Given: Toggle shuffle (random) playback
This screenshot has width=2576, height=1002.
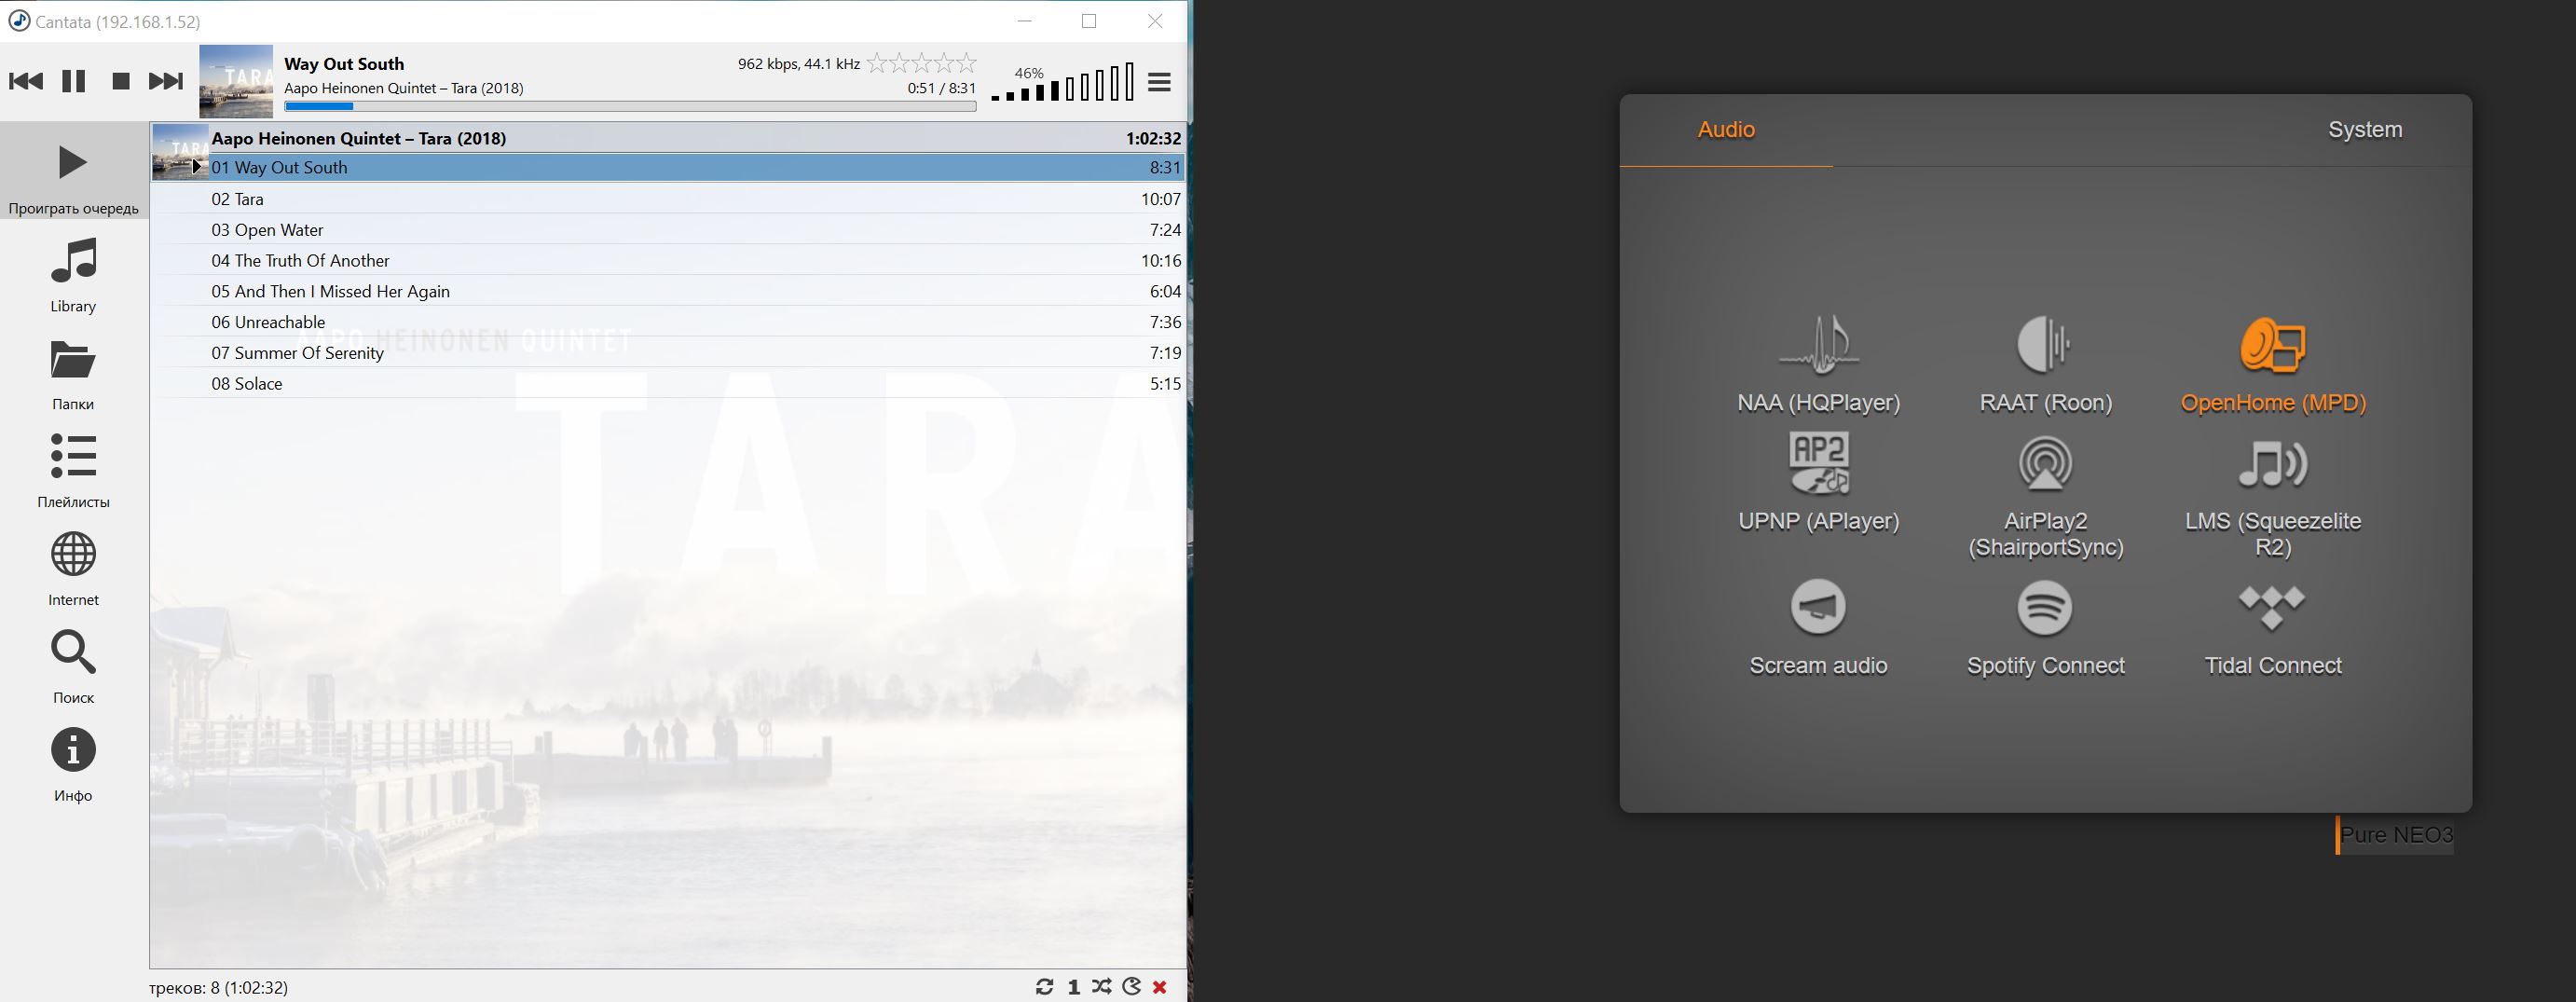Looking at the screenshot, I should (x=1102, y=987).
